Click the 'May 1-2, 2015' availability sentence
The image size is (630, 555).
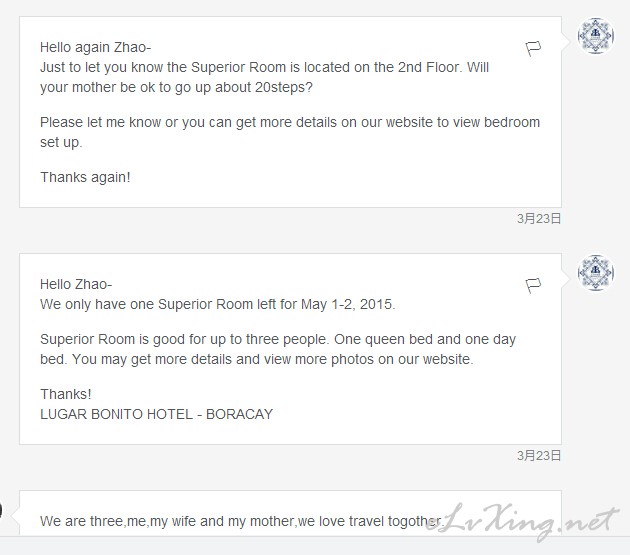click(x=218, y=305)
